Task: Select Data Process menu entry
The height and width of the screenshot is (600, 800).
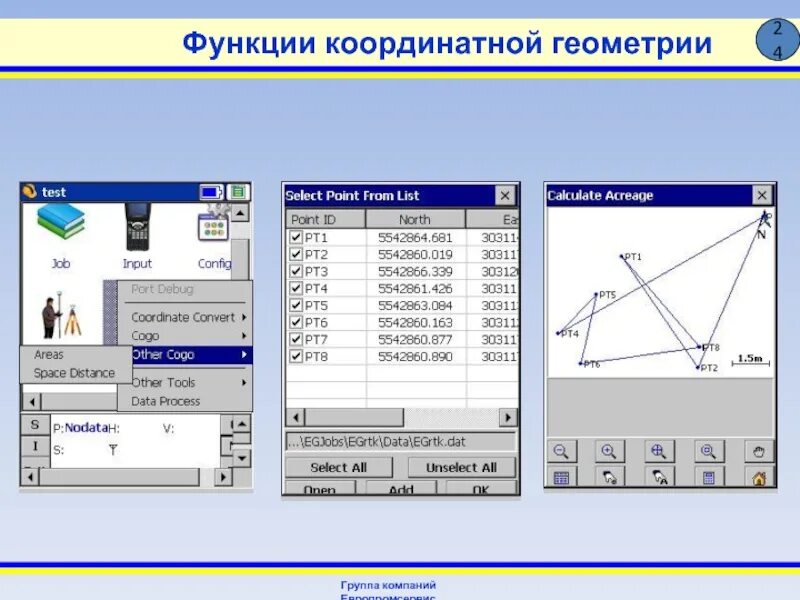Action: click(165, 401)
